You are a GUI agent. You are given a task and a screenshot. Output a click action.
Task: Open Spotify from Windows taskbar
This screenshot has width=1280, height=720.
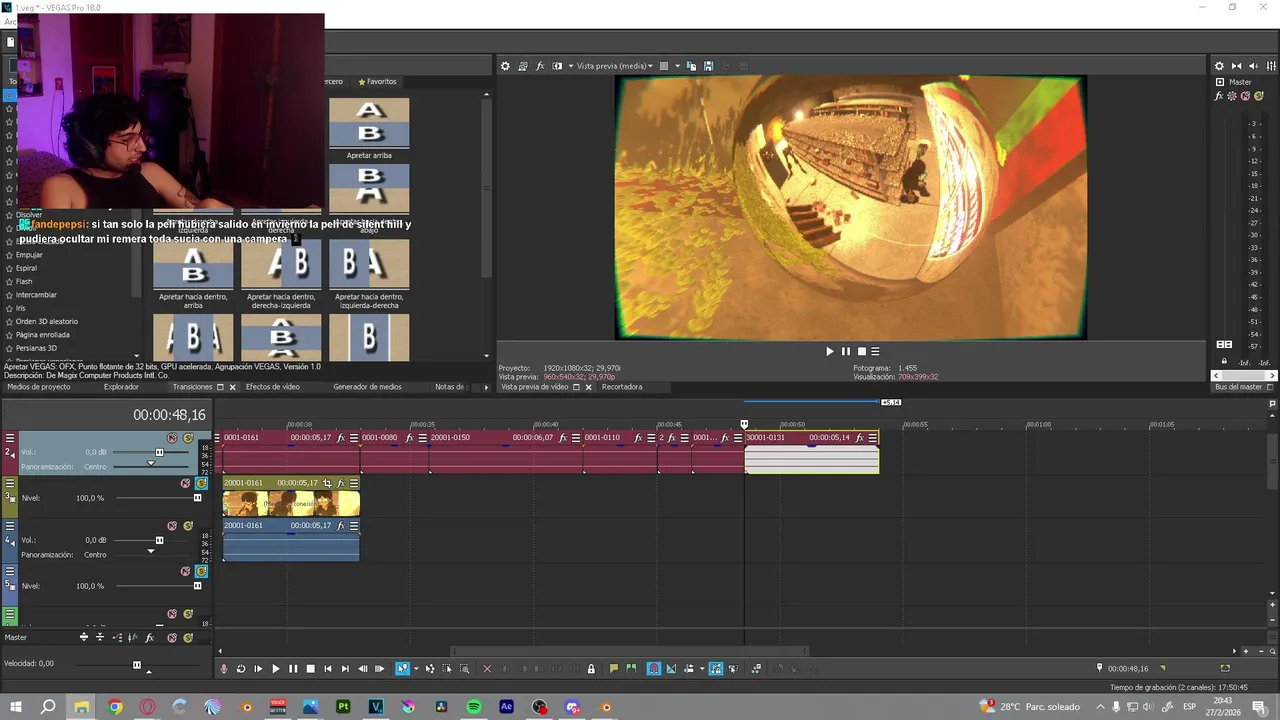coord(474,707)
